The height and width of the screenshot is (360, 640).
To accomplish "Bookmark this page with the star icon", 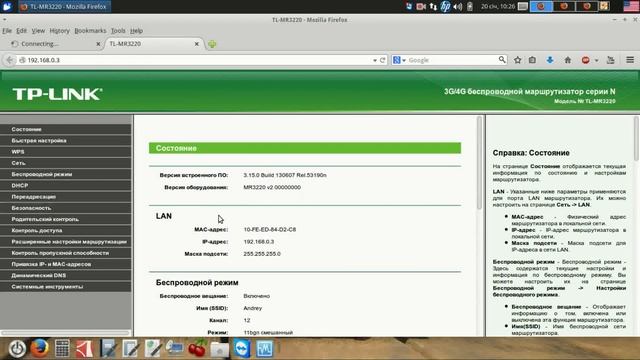I will point(517,60).
